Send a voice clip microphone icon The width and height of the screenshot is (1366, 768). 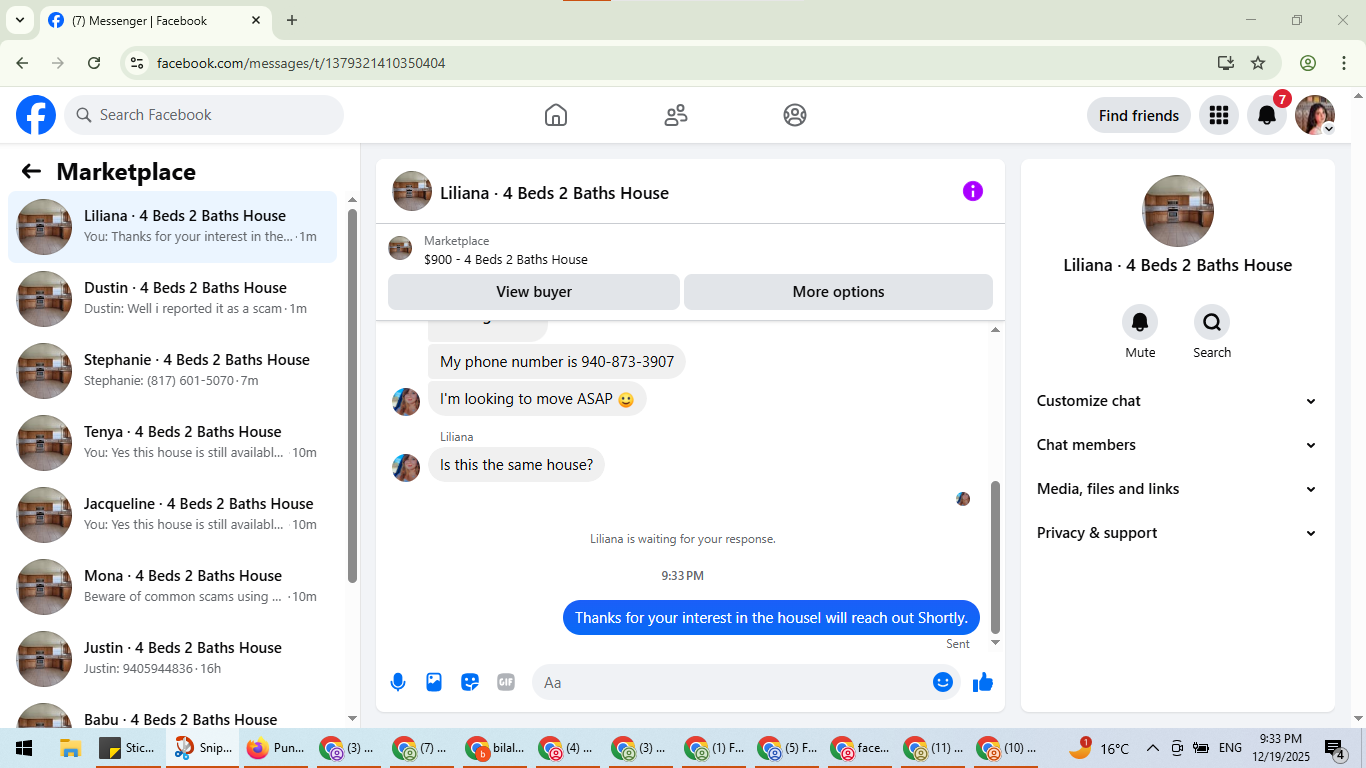(x=398, y=682)
